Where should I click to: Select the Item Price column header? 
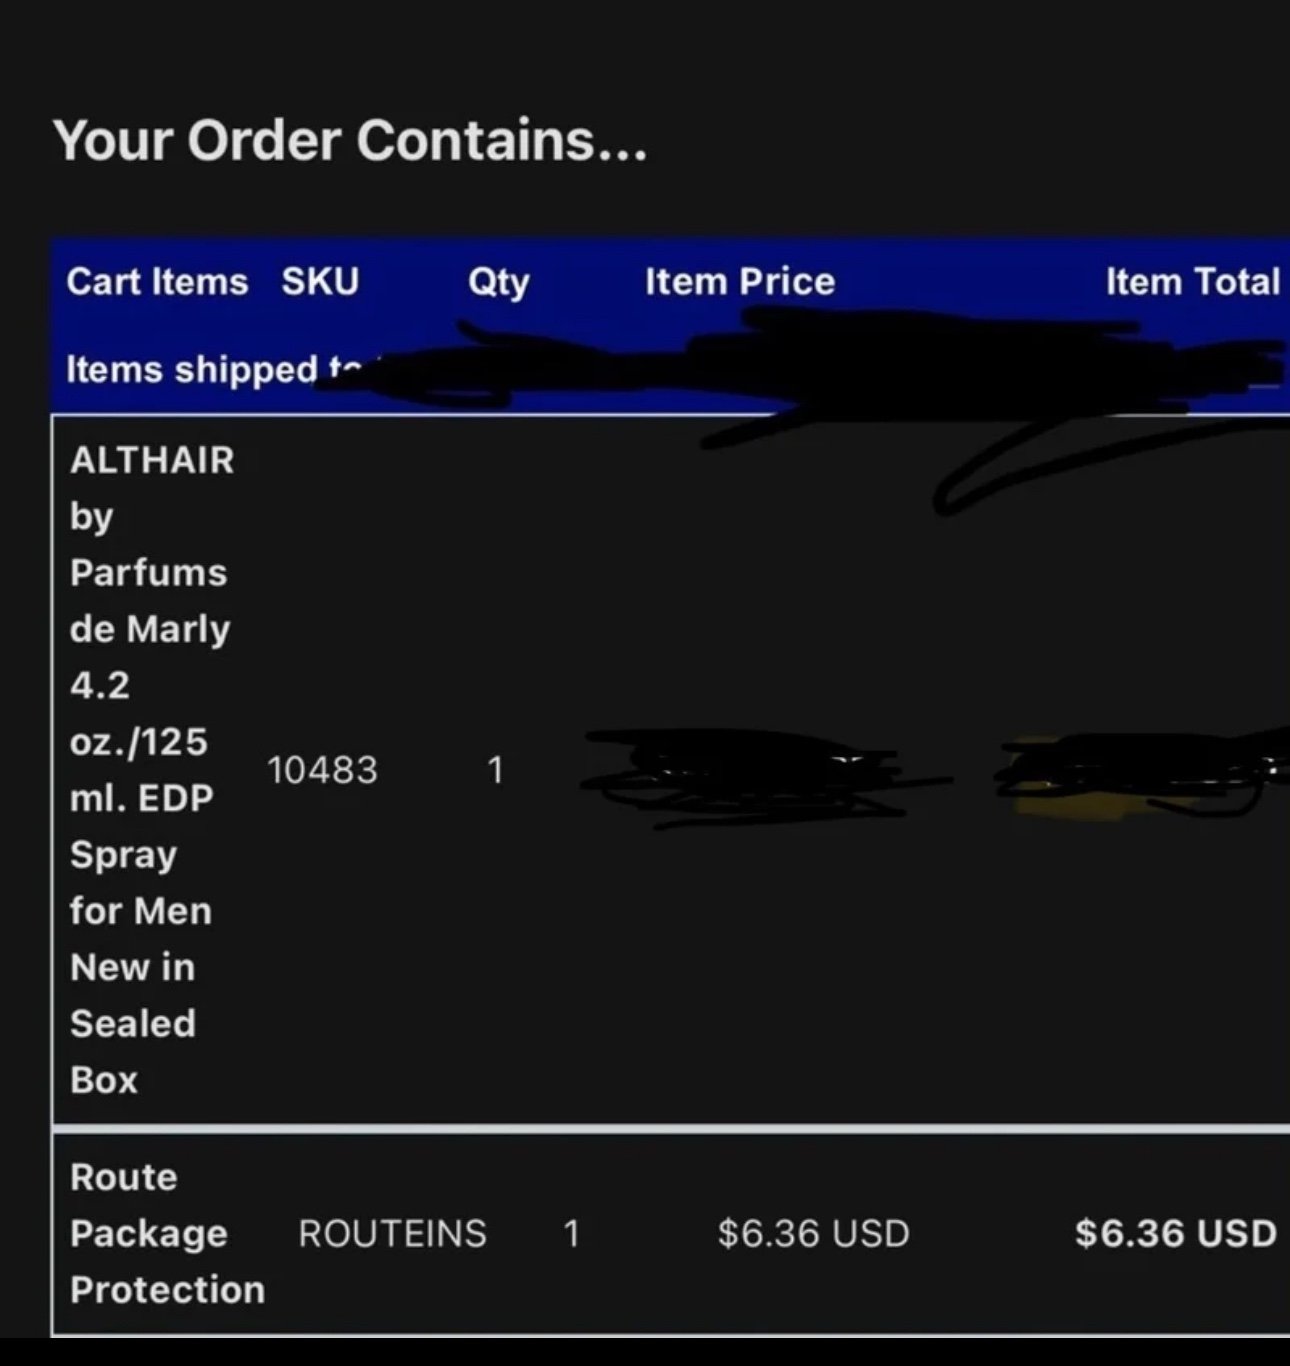click(740, 282)
